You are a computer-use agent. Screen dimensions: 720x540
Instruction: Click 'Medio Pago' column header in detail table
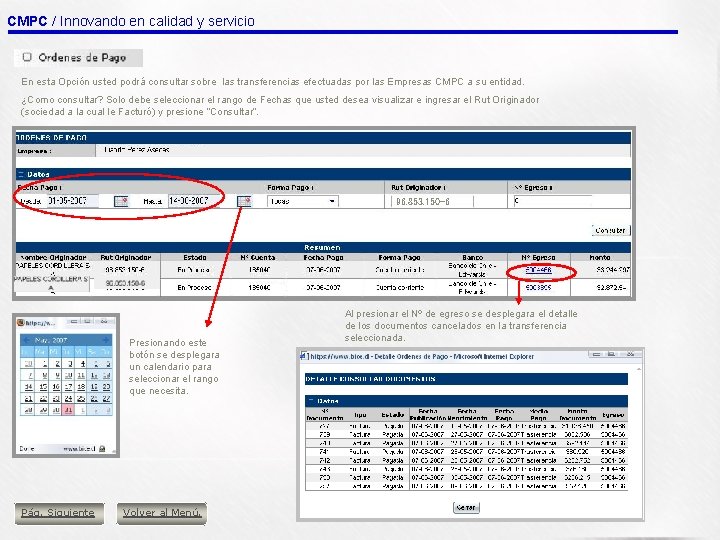539,415
